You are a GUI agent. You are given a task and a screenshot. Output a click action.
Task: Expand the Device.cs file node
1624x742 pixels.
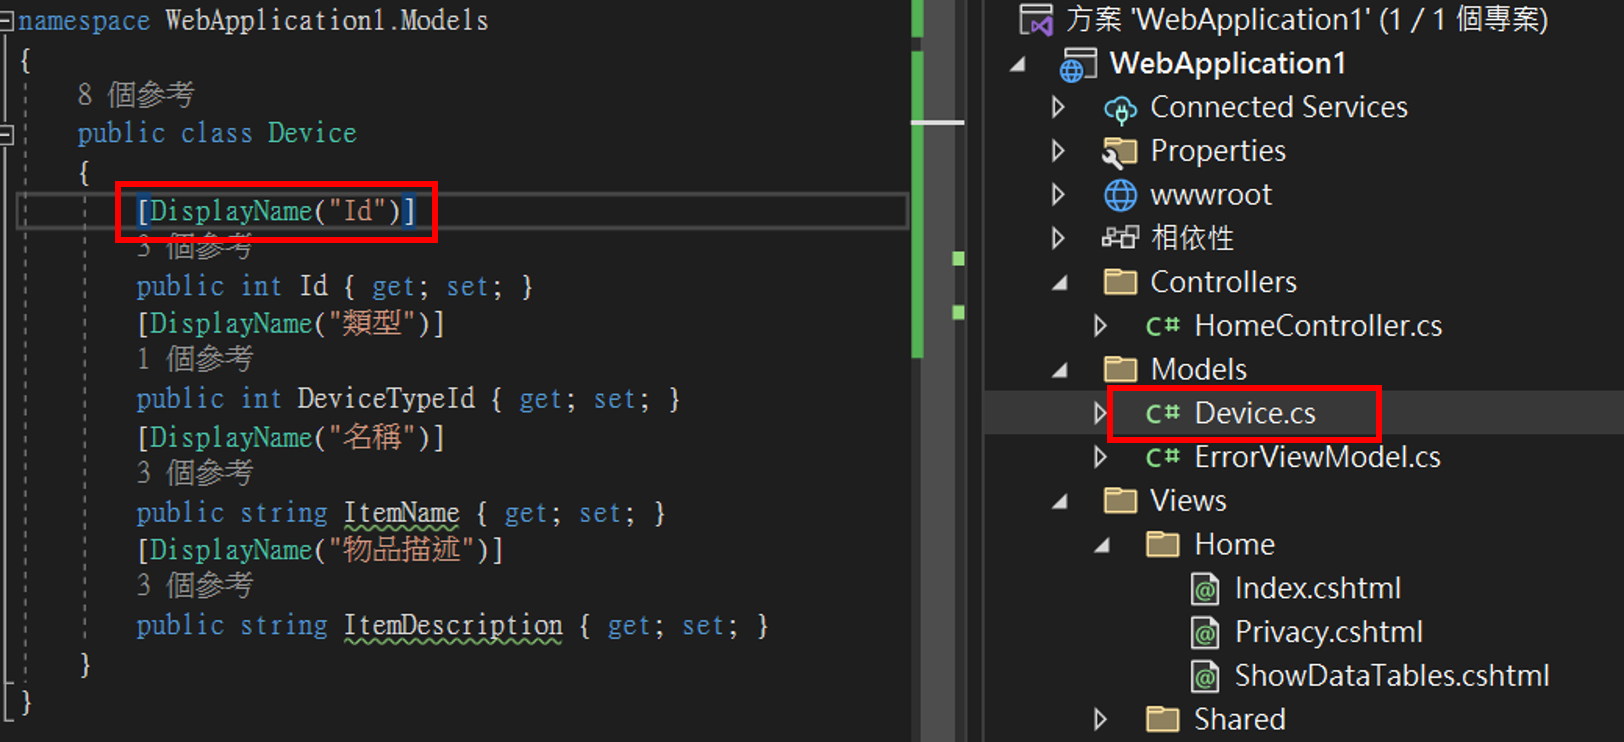click(x=1100, y=413)
